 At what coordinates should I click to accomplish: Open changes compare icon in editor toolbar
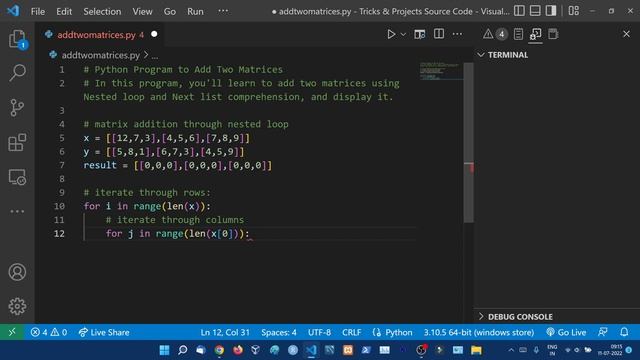(420, 34)
